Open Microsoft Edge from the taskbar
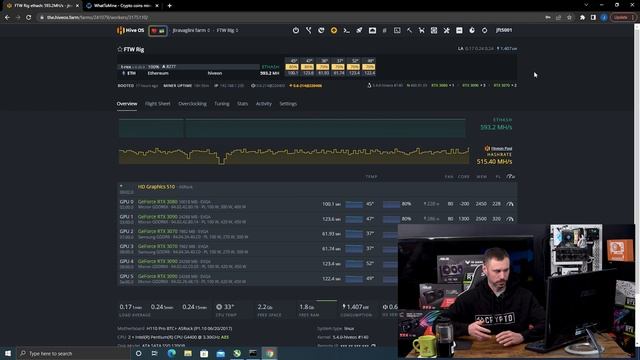The height and width of the screenshot is (360, 640). (171, 353)
